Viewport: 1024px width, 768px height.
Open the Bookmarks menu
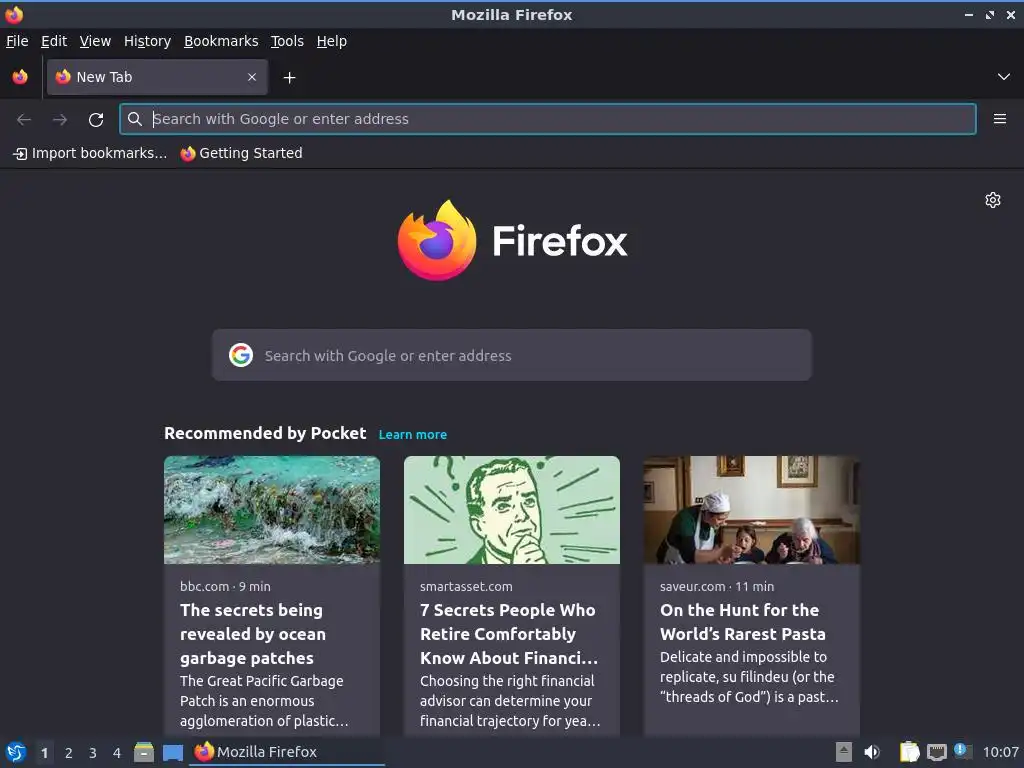click(x=221, y=41)
